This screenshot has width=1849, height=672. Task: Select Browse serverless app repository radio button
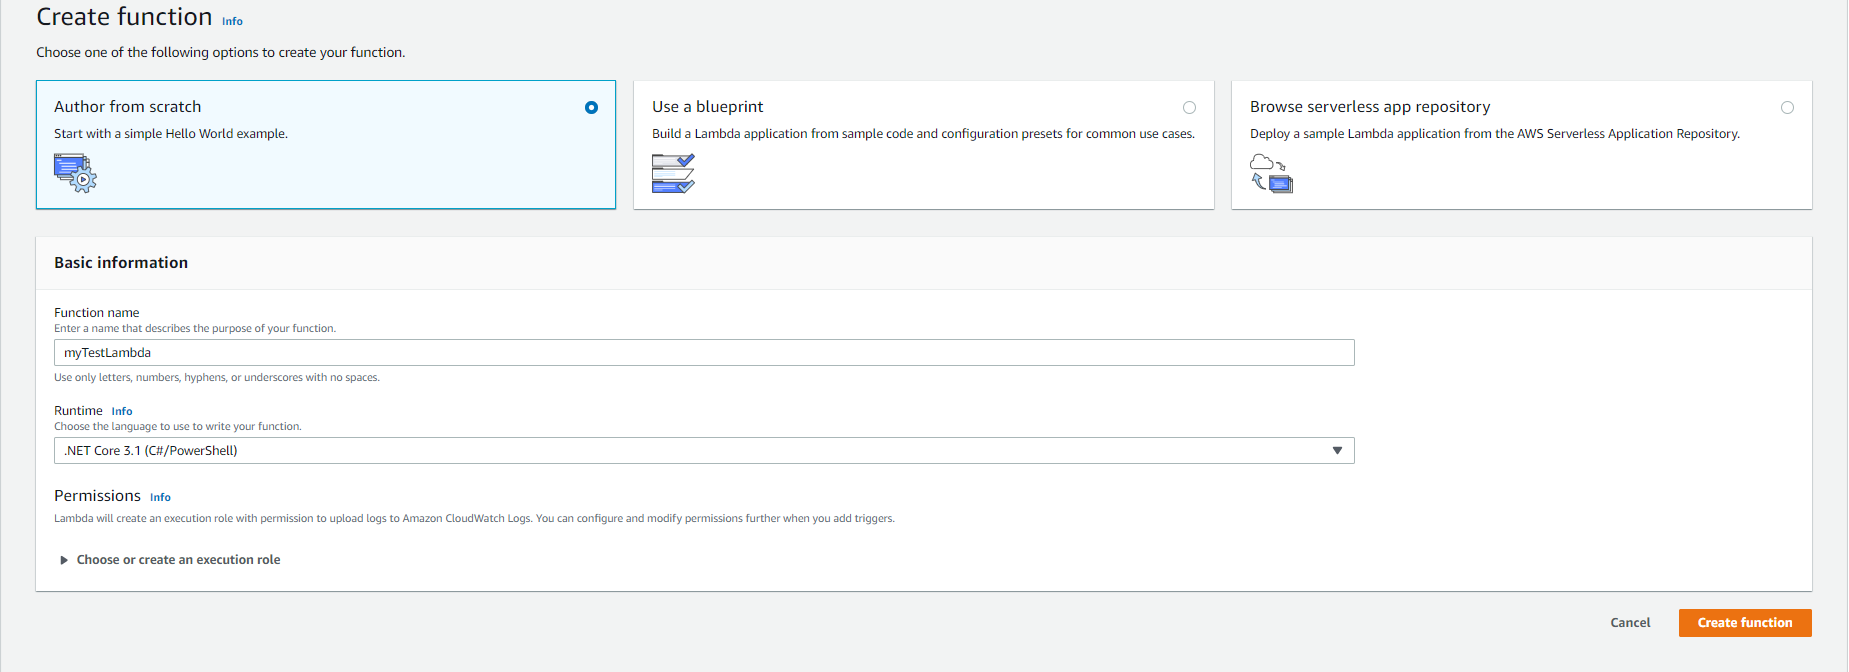[1787, 107]
